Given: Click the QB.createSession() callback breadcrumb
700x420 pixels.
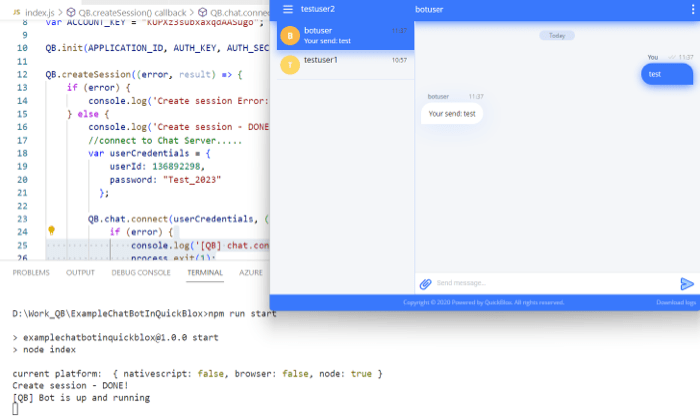Looking at the screenshot, I should click(132, 12).
